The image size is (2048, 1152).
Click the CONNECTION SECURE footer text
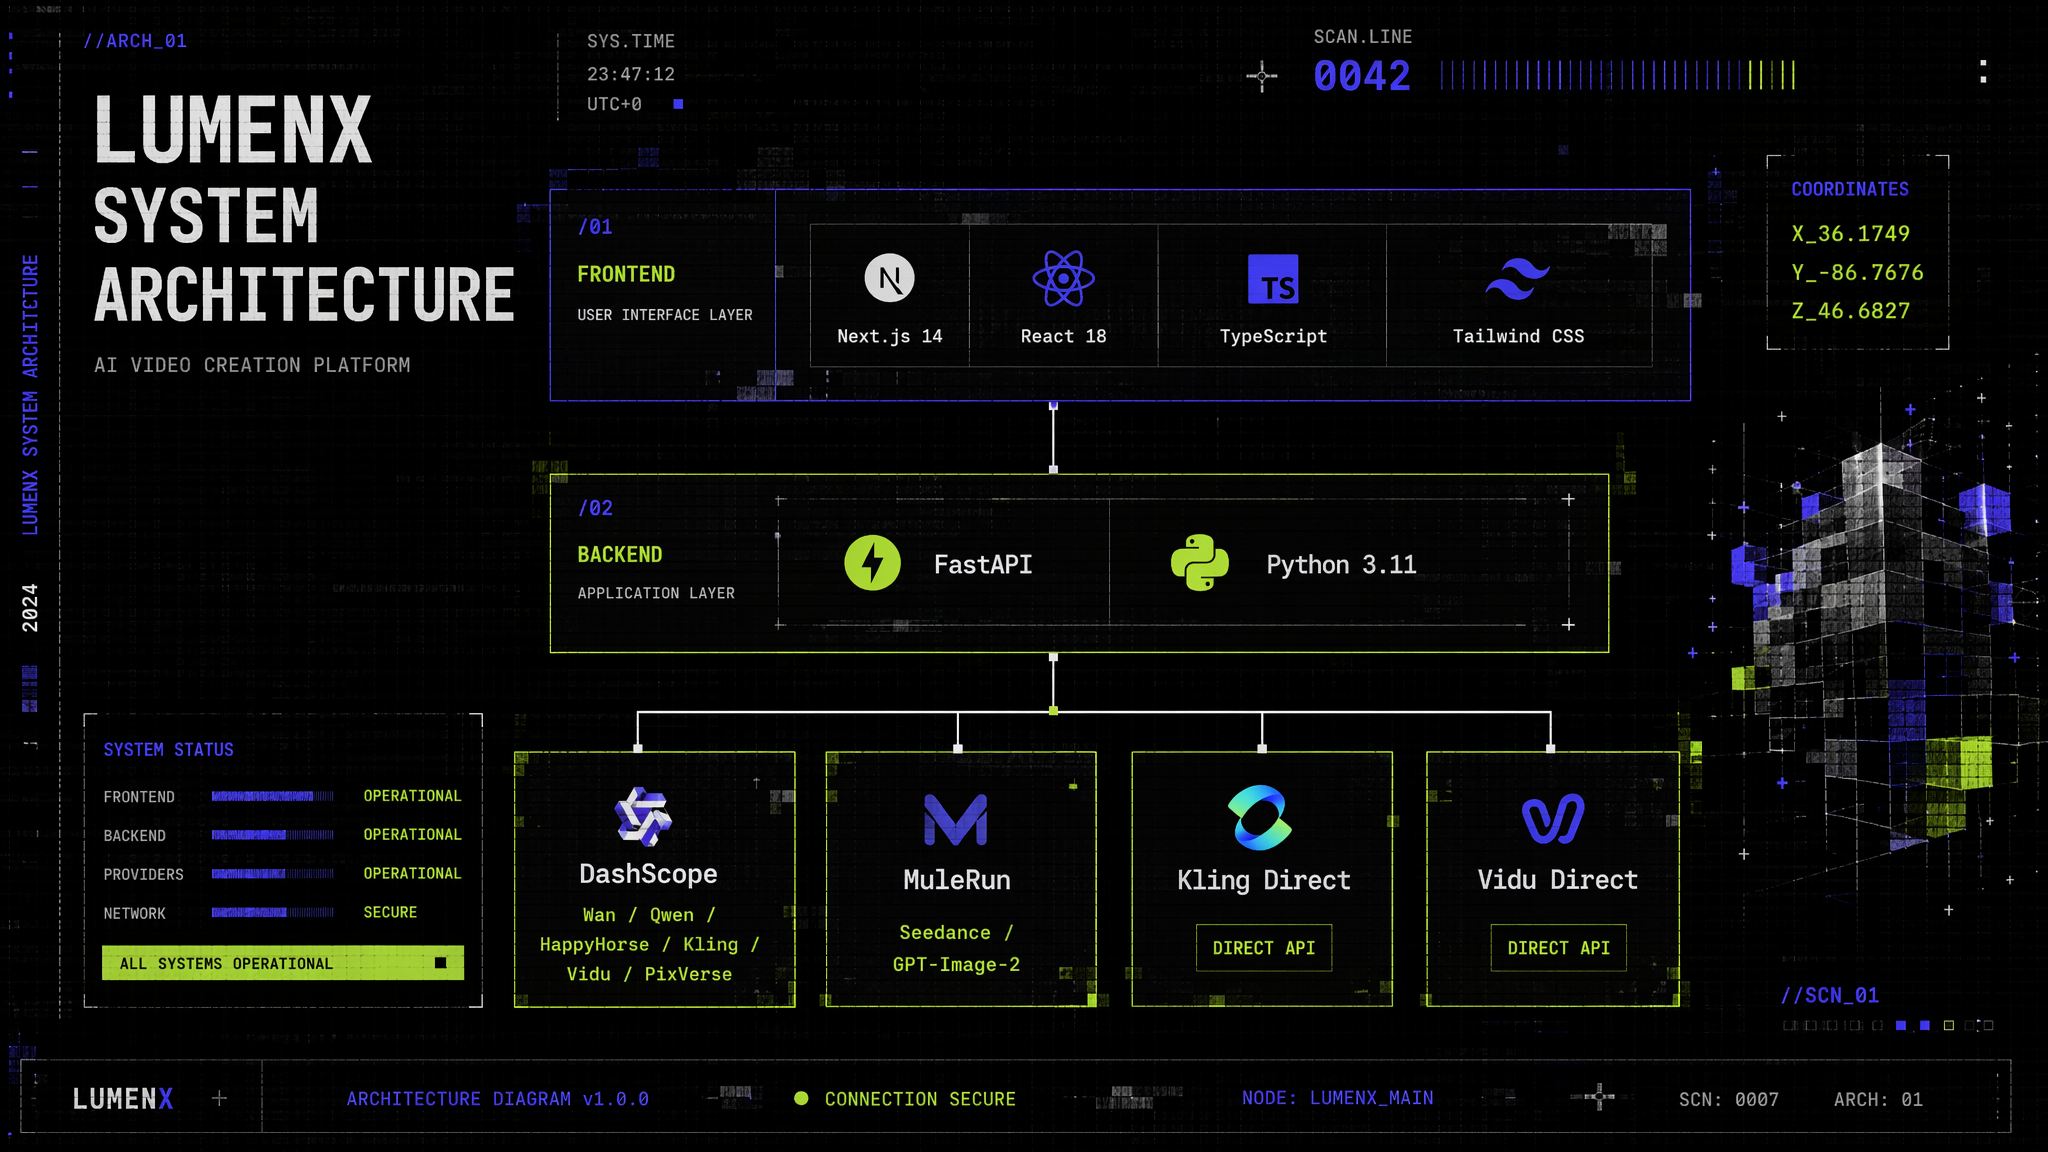pyautogui.click(x=920, y=1099)
